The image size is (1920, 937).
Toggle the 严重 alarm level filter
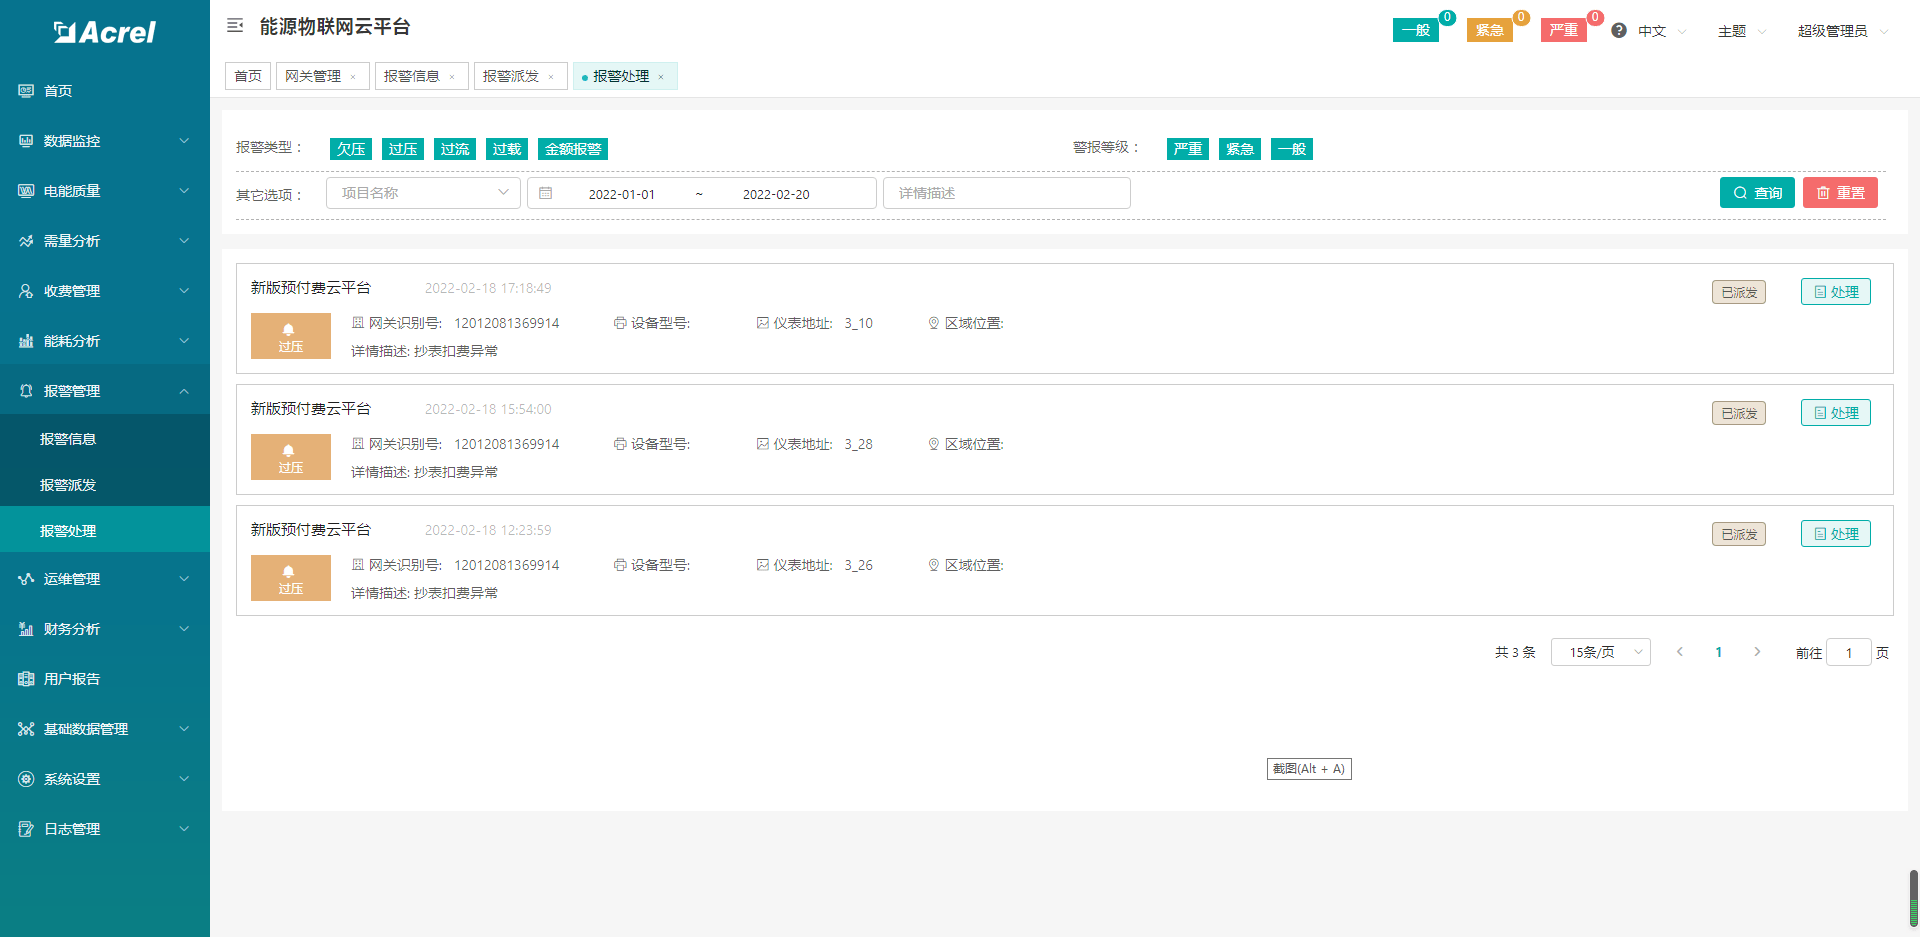click(1188, 149)
